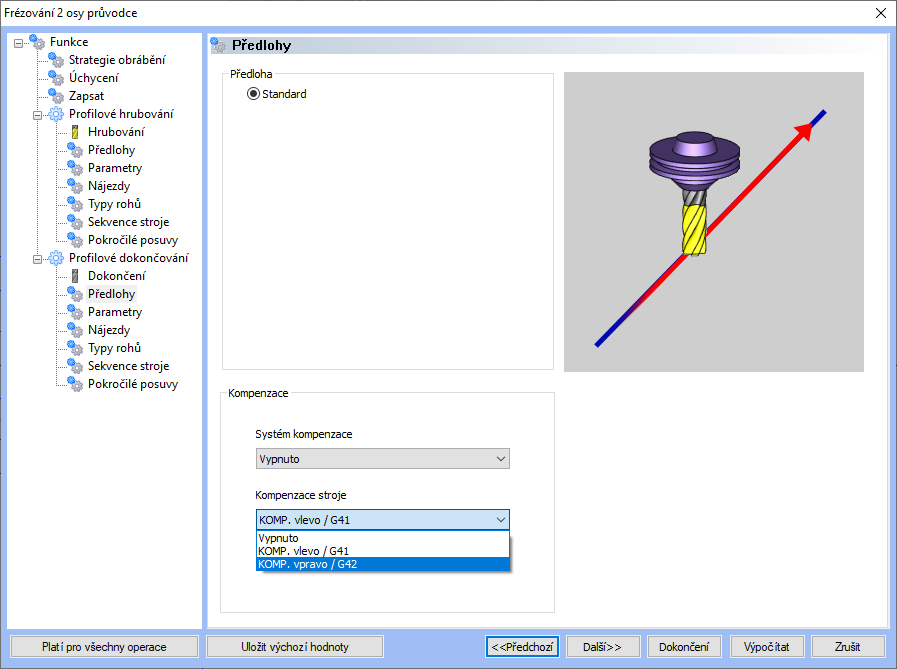
Task: Collapse the Profilové dokončování branch
Action: coord(37,259)
